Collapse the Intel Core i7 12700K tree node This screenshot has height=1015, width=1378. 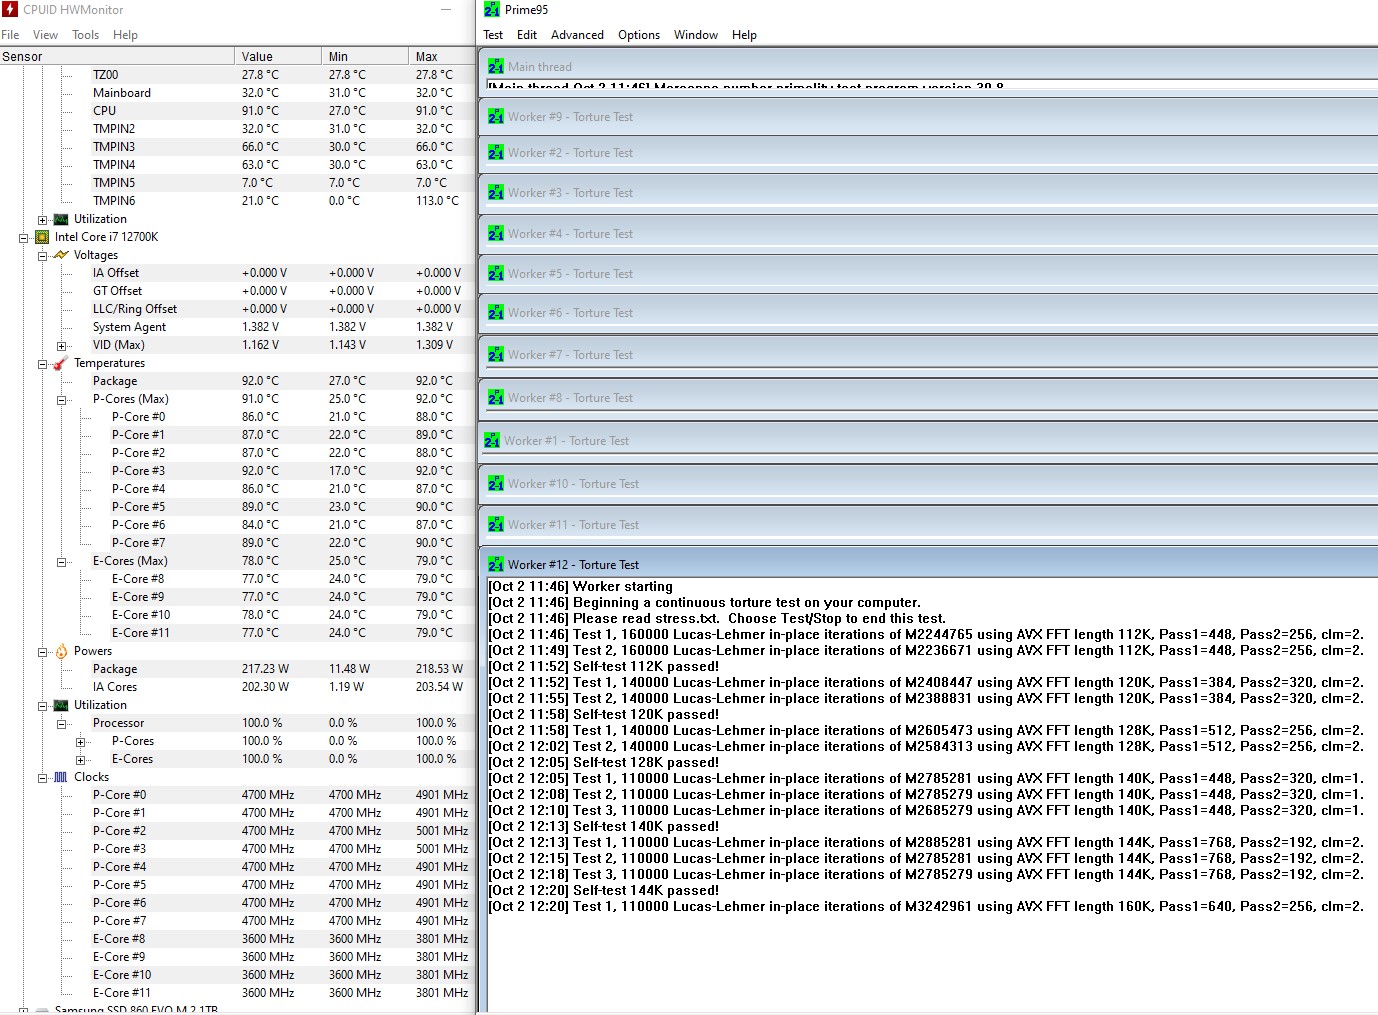(23, 238)
